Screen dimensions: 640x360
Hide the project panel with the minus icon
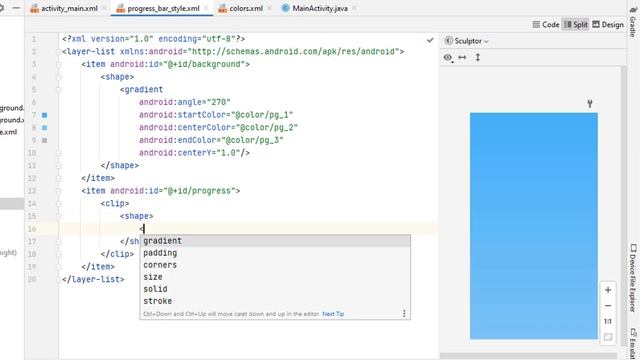[16, 8]
